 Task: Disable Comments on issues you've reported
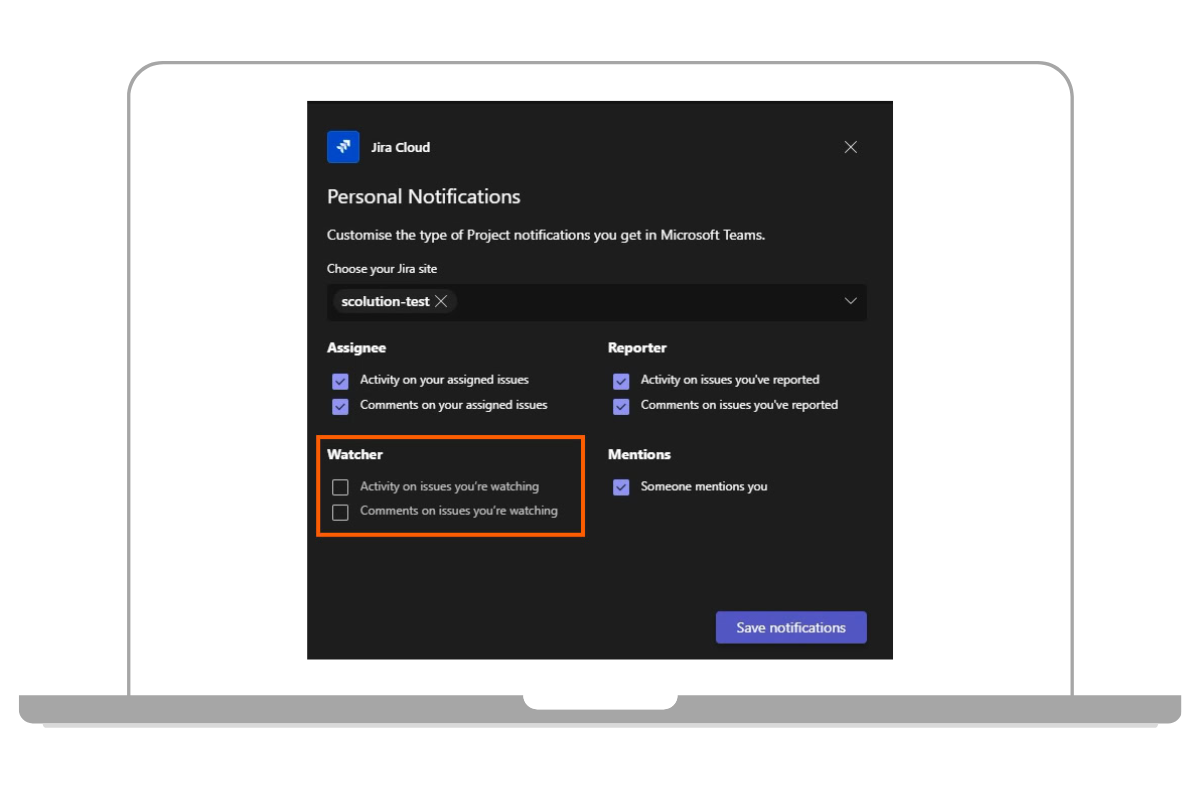coord(621,406)
